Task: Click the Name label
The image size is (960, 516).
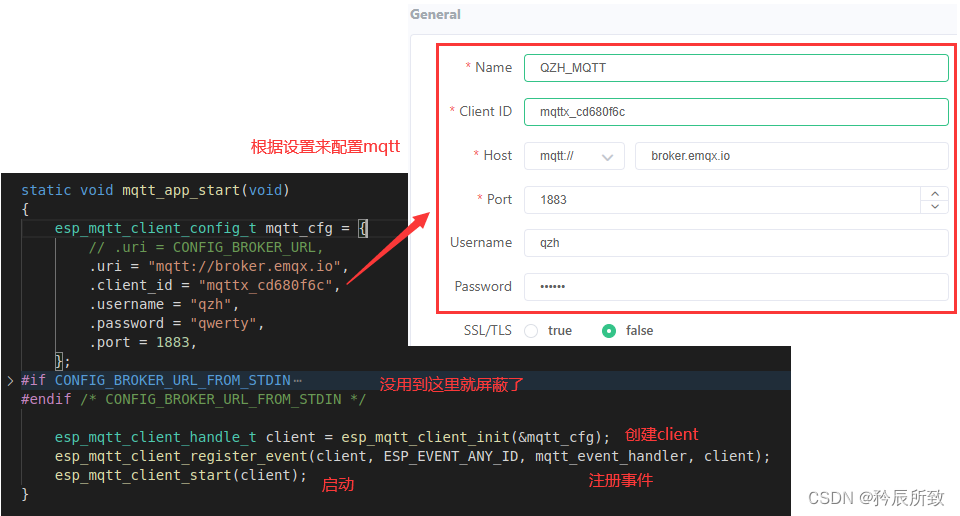Action: point(493,67)
